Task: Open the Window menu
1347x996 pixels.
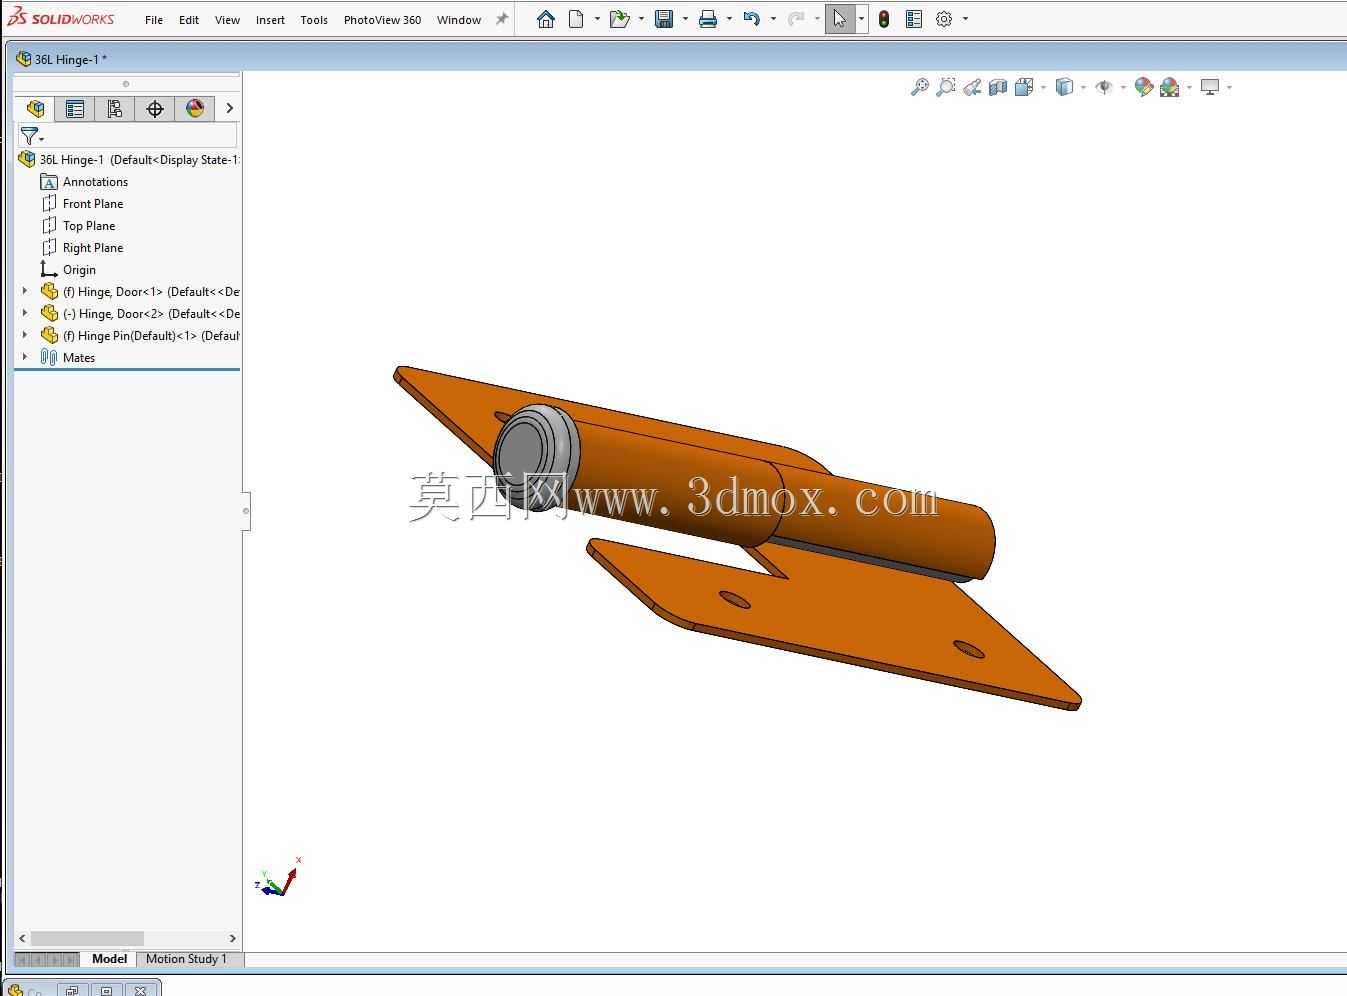Action: click(459, 20)
